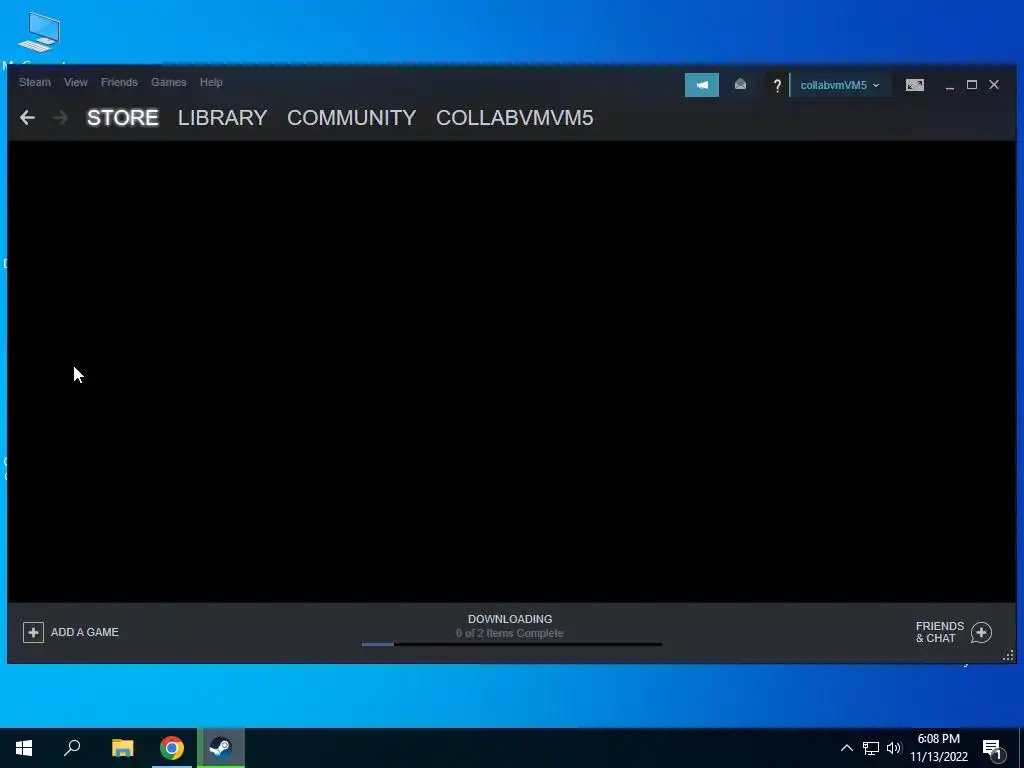Go back with the Steam back arrow

click(x=27, y=118)
